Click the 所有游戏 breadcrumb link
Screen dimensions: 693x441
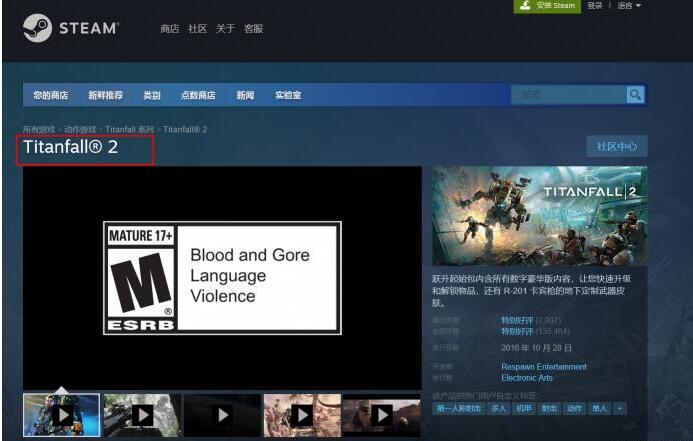point(39,129)
